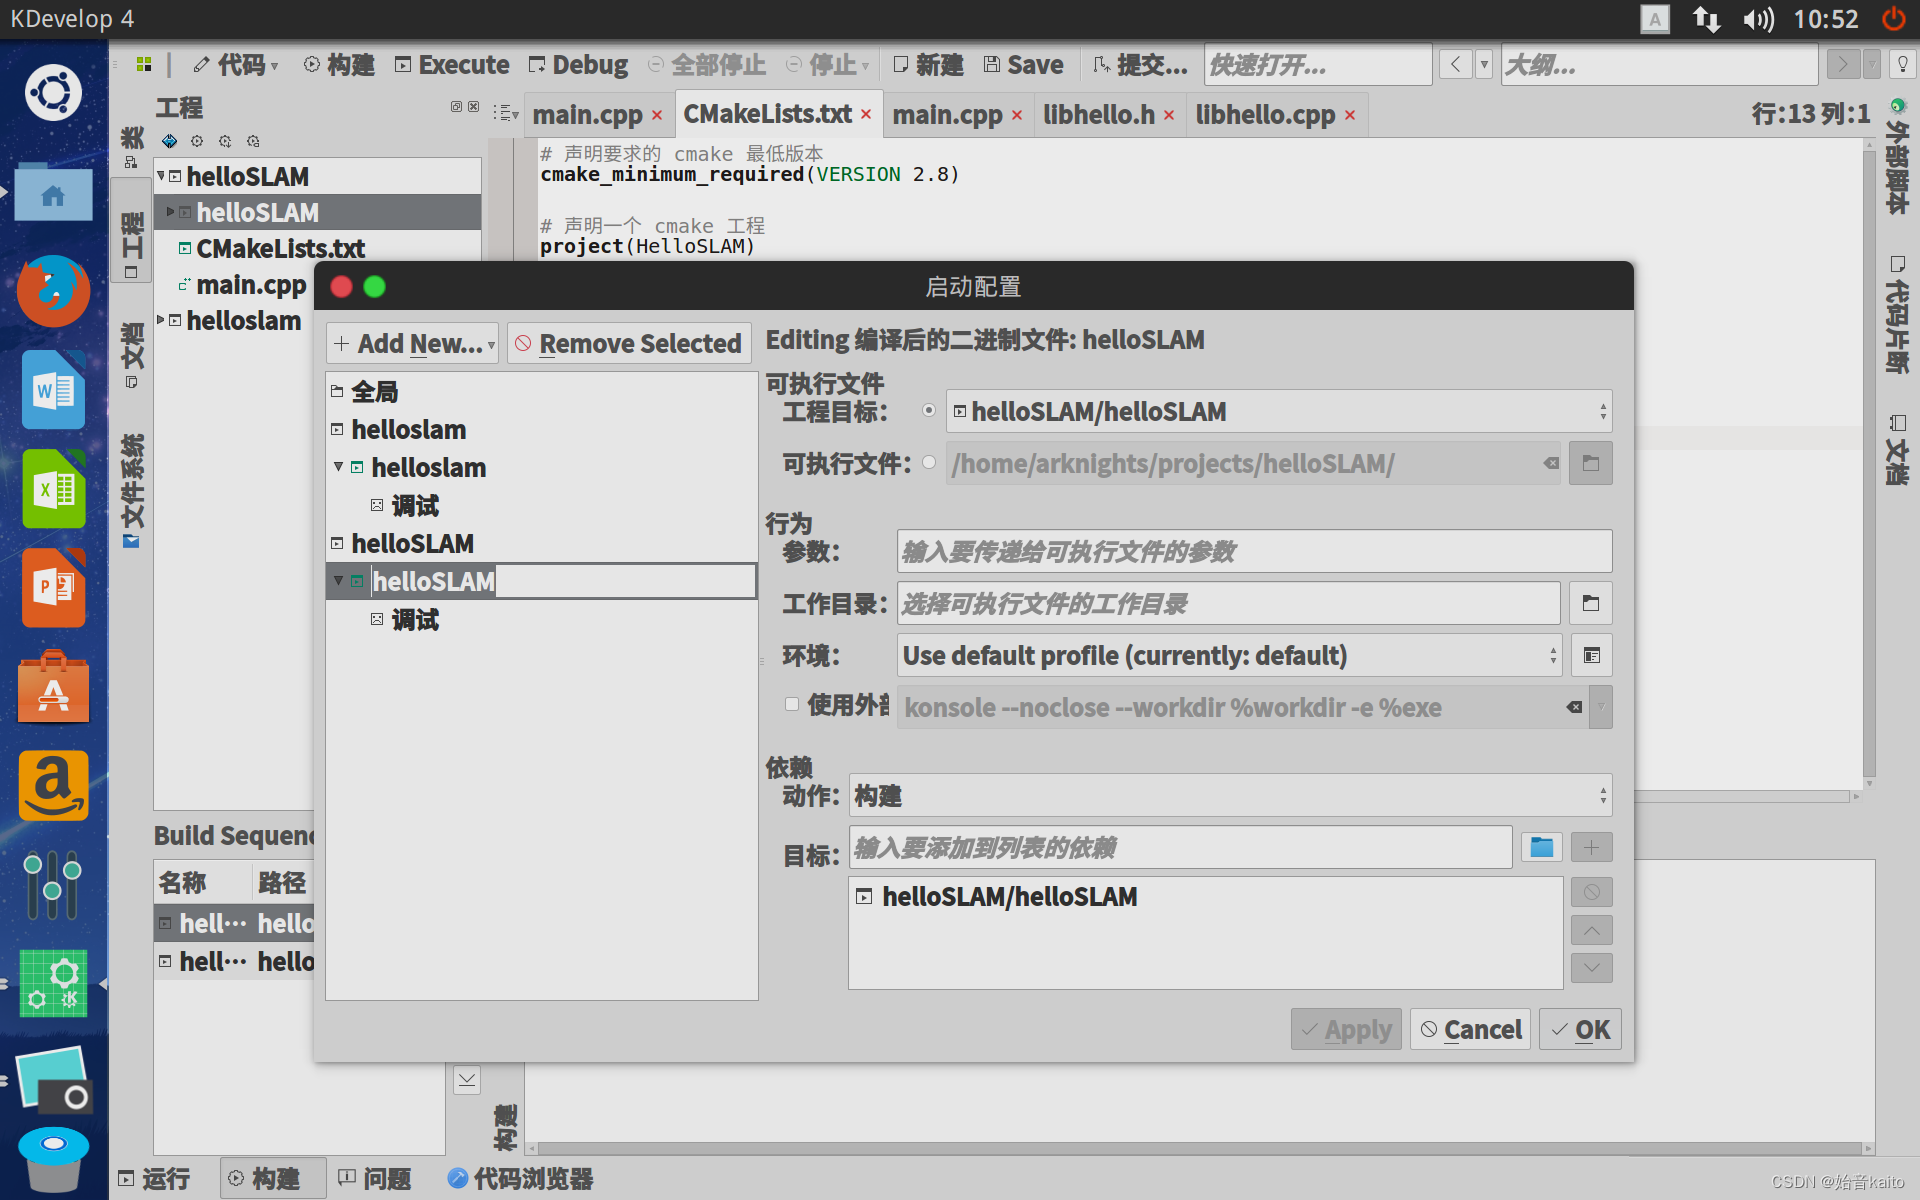Click the Apply button
The width and height of the screenshot is (1920, 1200).
(x=1345, y=1029)
